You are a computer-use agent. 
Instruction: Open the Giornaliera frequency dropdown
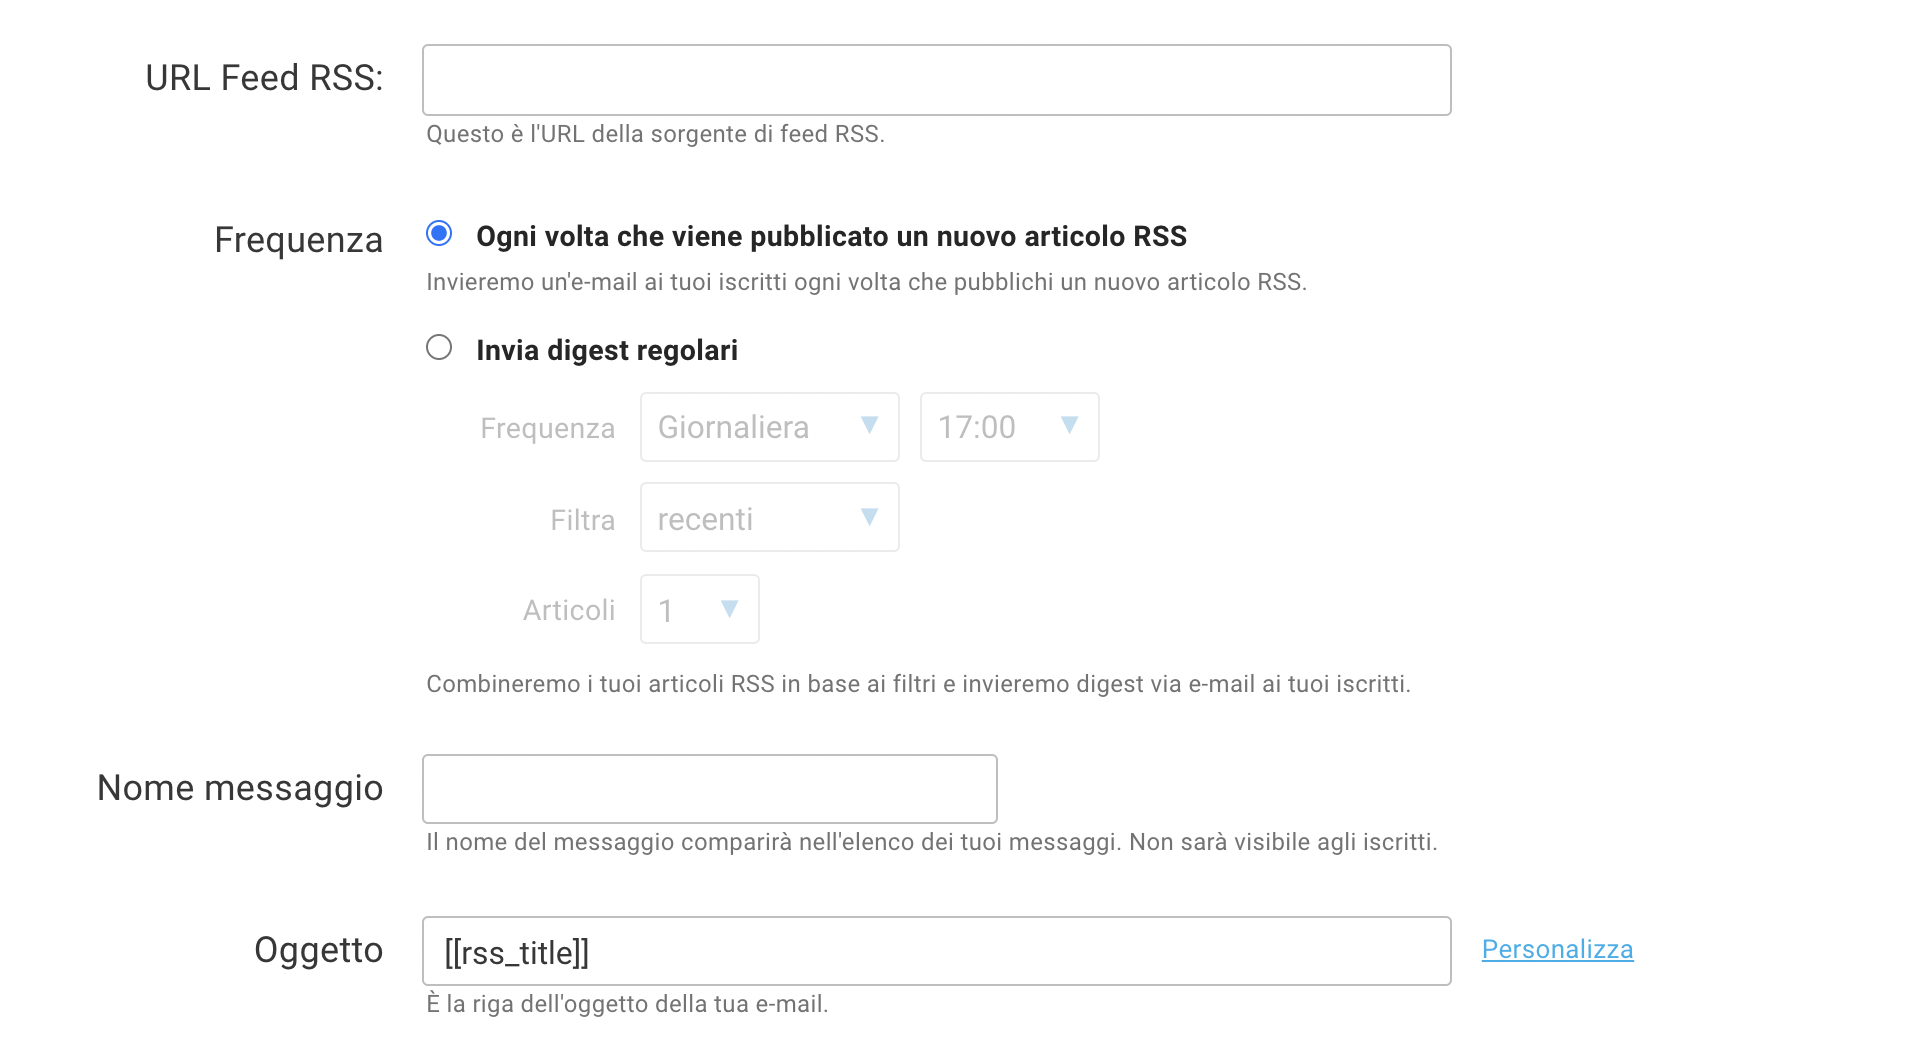pyautogui.click(x=769, y=427)
